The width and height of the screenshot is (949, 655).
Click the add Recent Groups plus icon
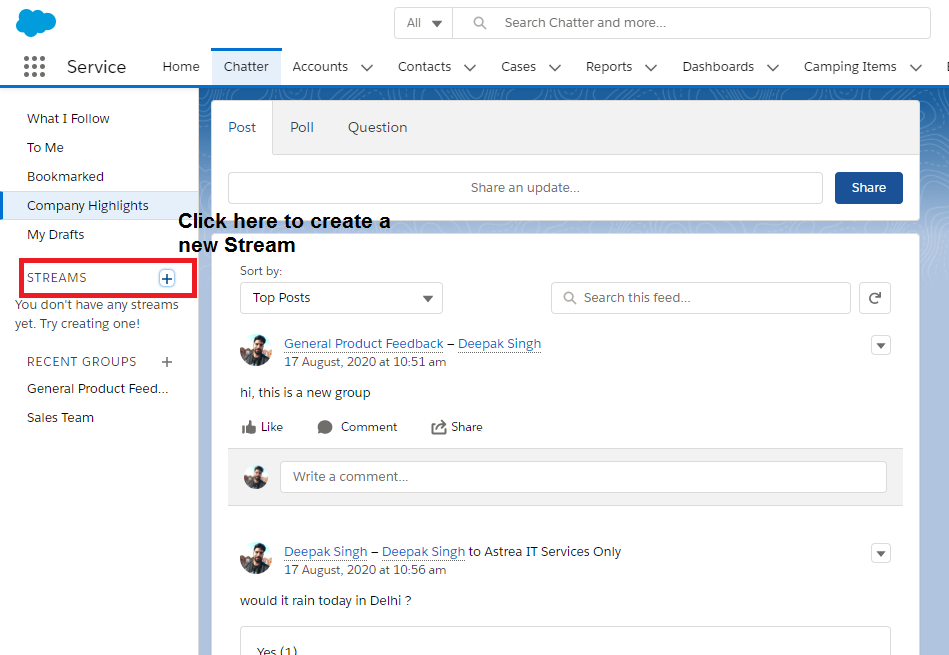(x=166, y=361)
